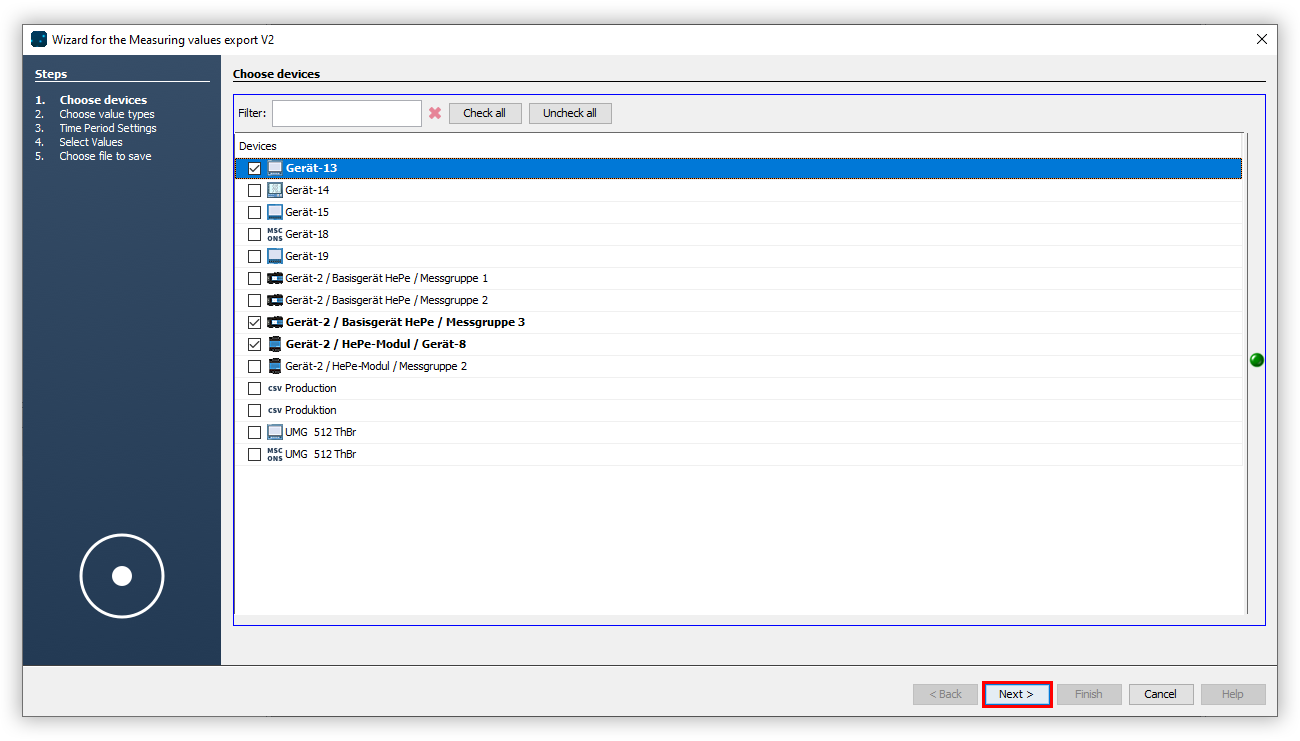Click the wizard application icon in title bar
Screen dimensions: 1300x741
(39, 40)
